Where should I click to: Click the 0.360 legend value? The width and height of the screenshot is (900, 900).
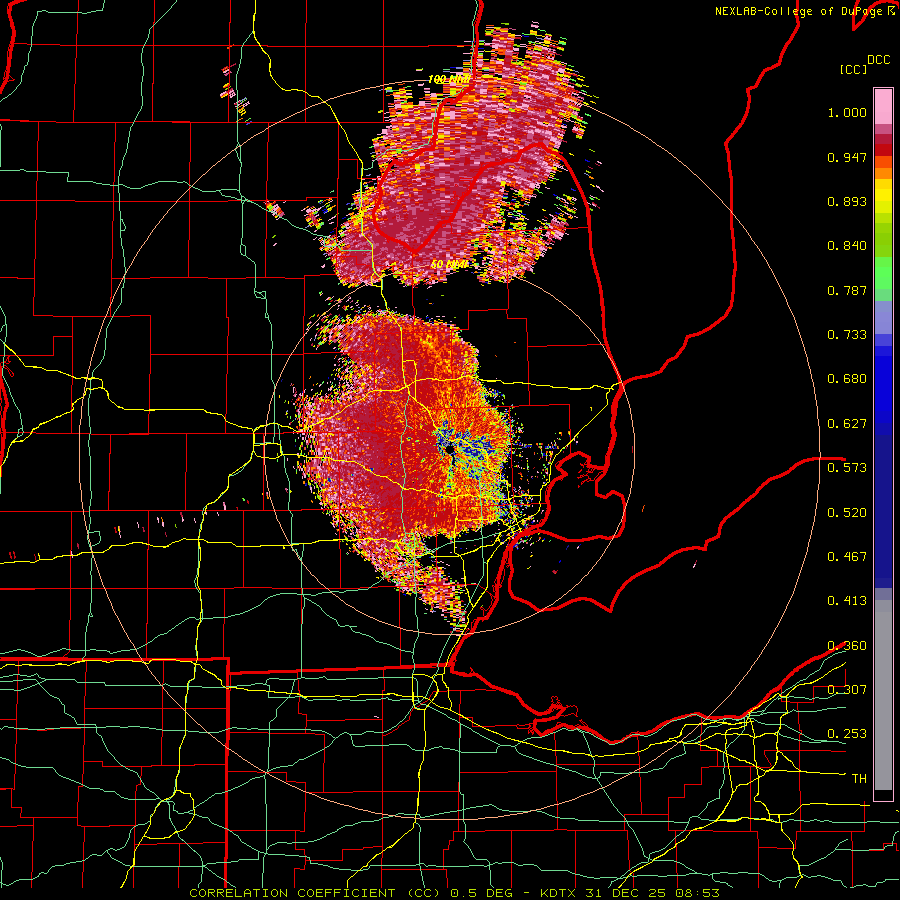coord(847,646)
